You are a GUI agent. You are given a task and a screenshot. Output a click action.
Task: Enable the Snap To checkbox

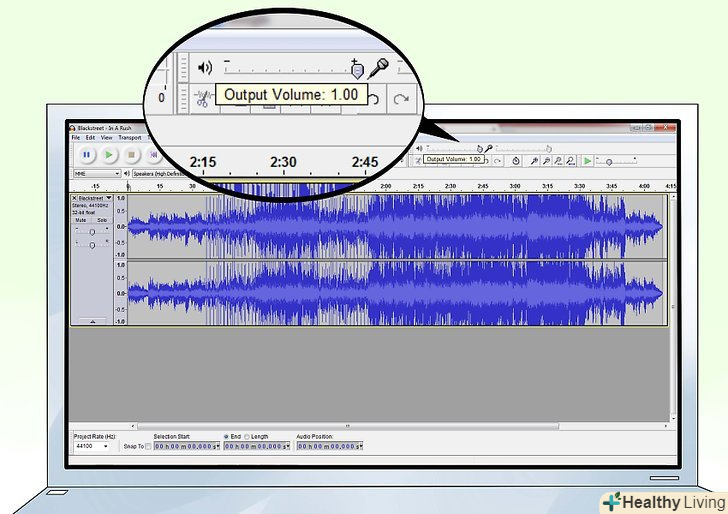point(148,446)
